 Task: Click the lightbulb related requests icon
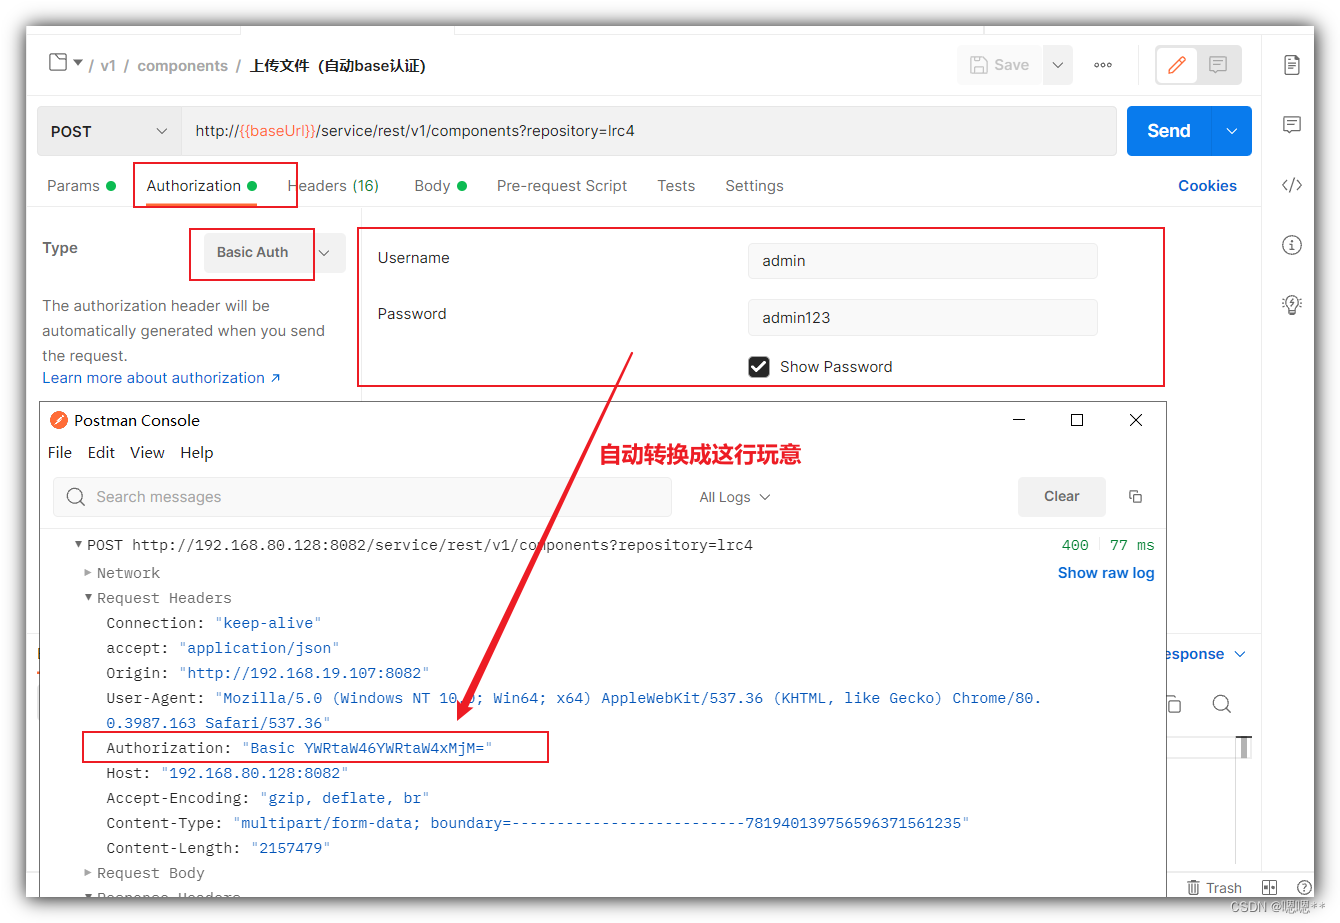1292,305
